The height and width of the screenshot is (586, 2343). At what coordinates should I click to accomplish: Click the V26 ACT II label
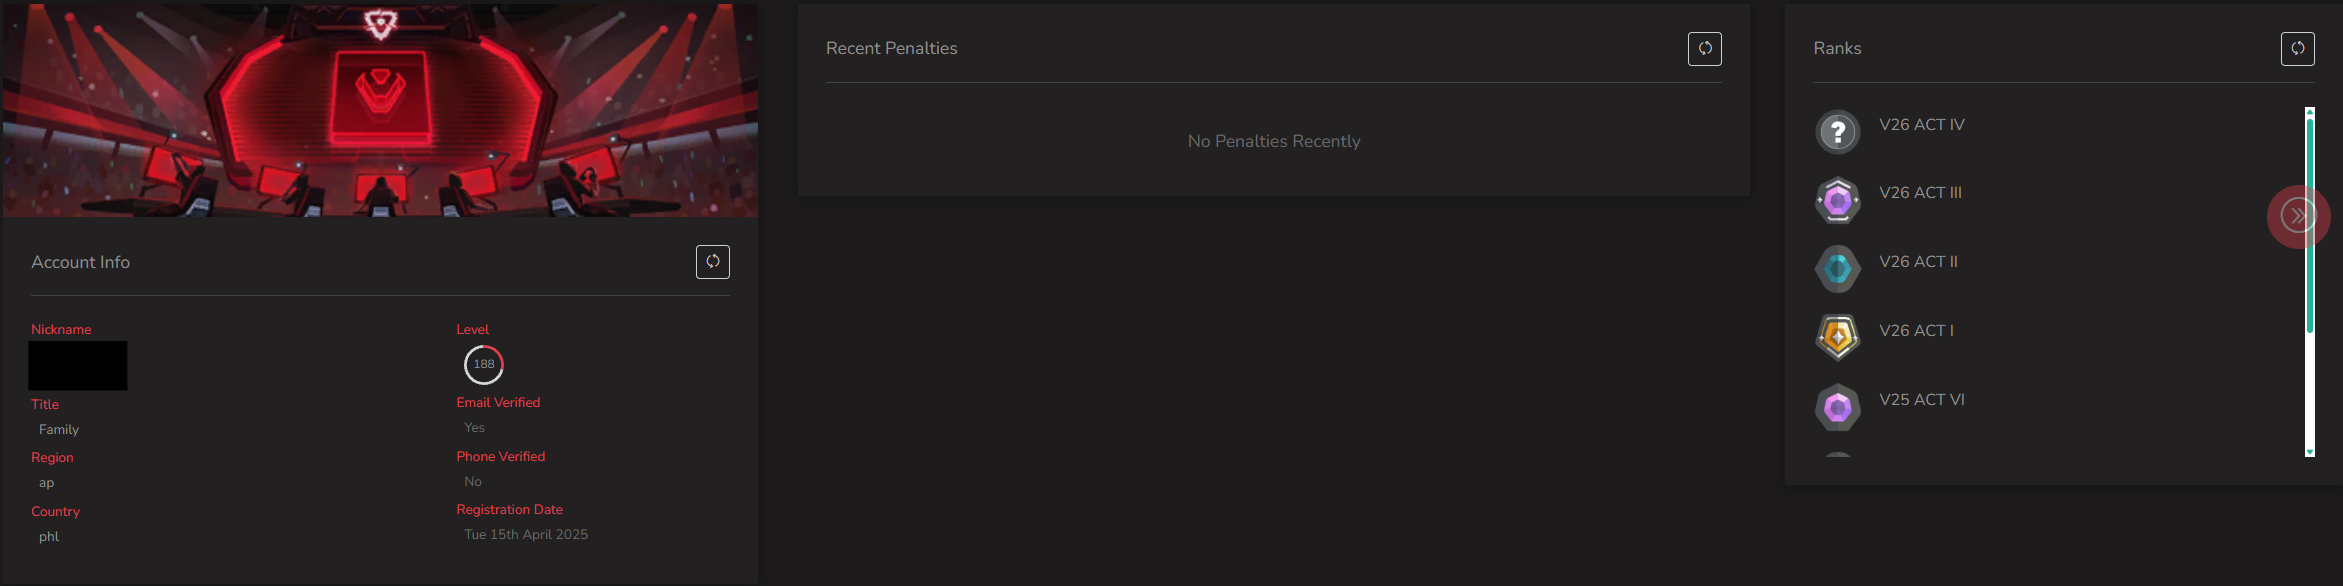point(1918,262)
